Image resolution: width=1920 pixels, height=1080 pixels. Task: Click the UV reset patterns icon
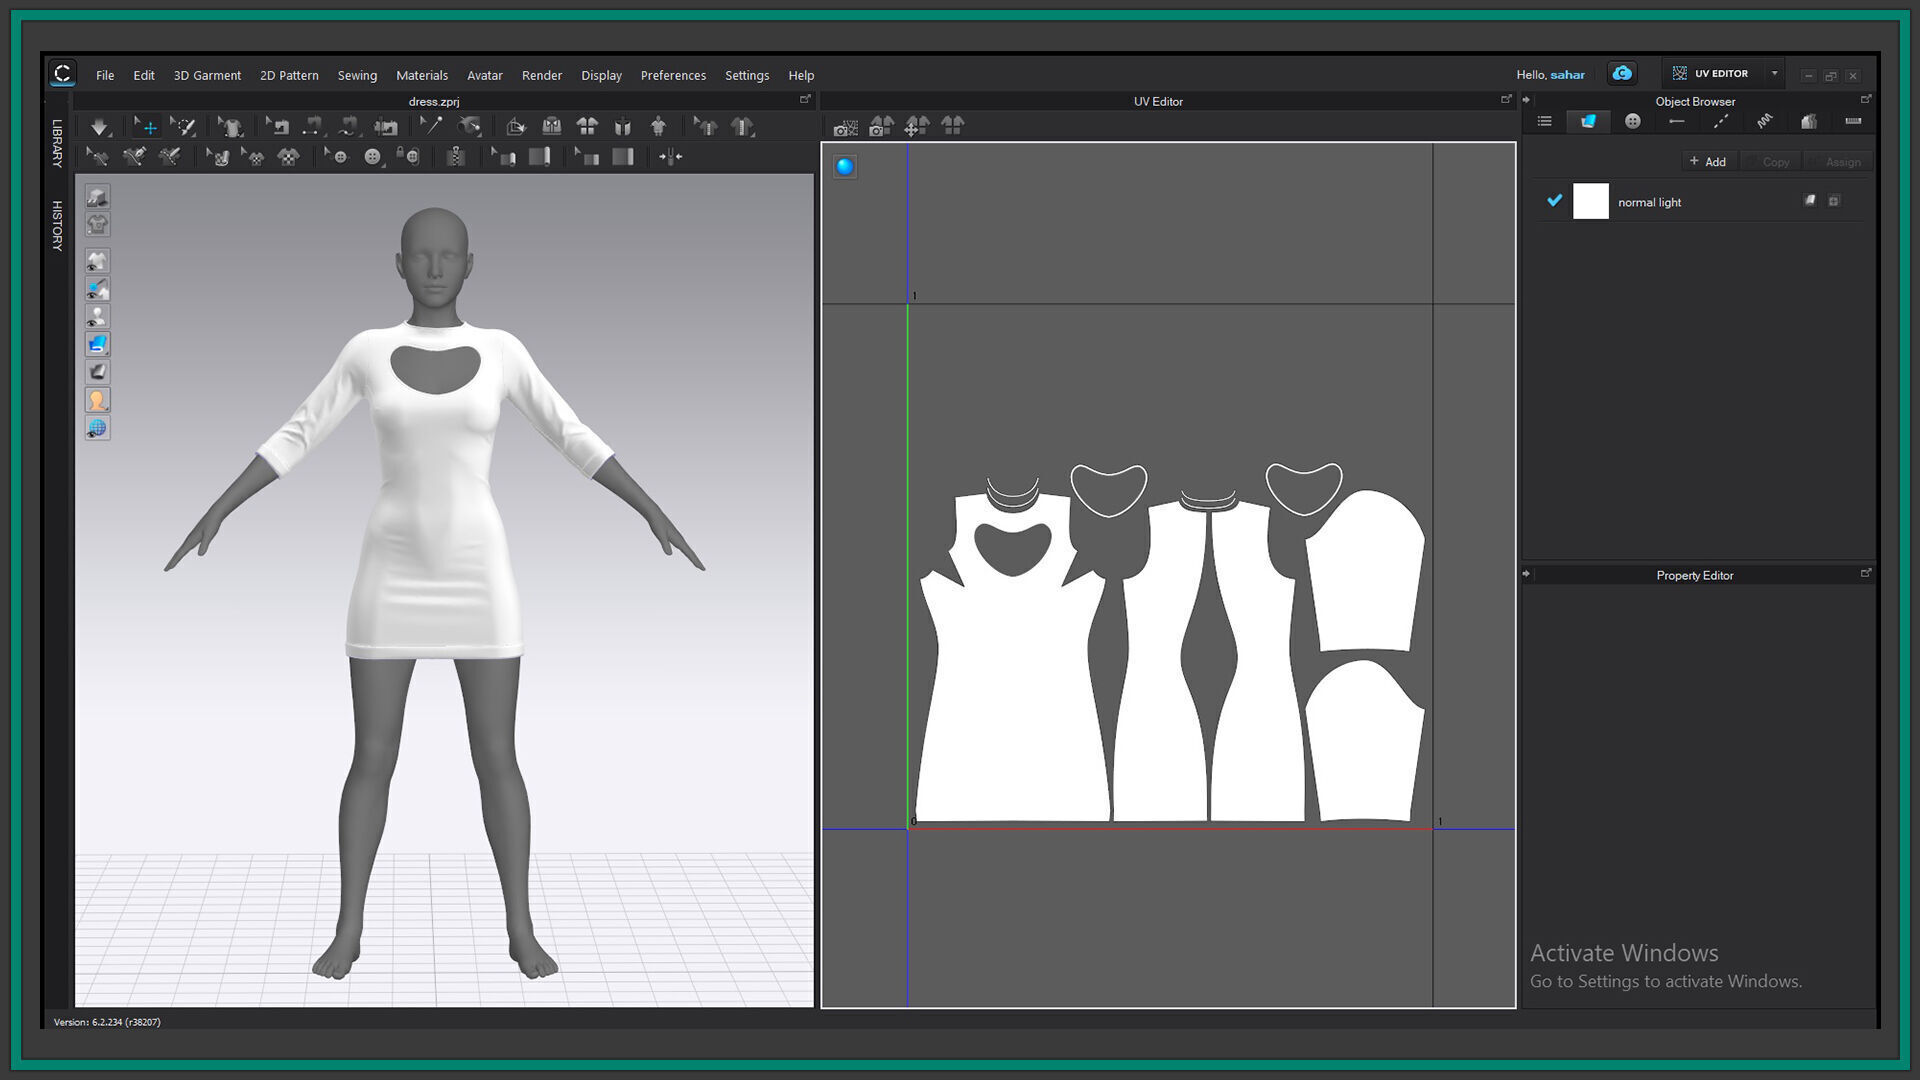tap(953, 127)
